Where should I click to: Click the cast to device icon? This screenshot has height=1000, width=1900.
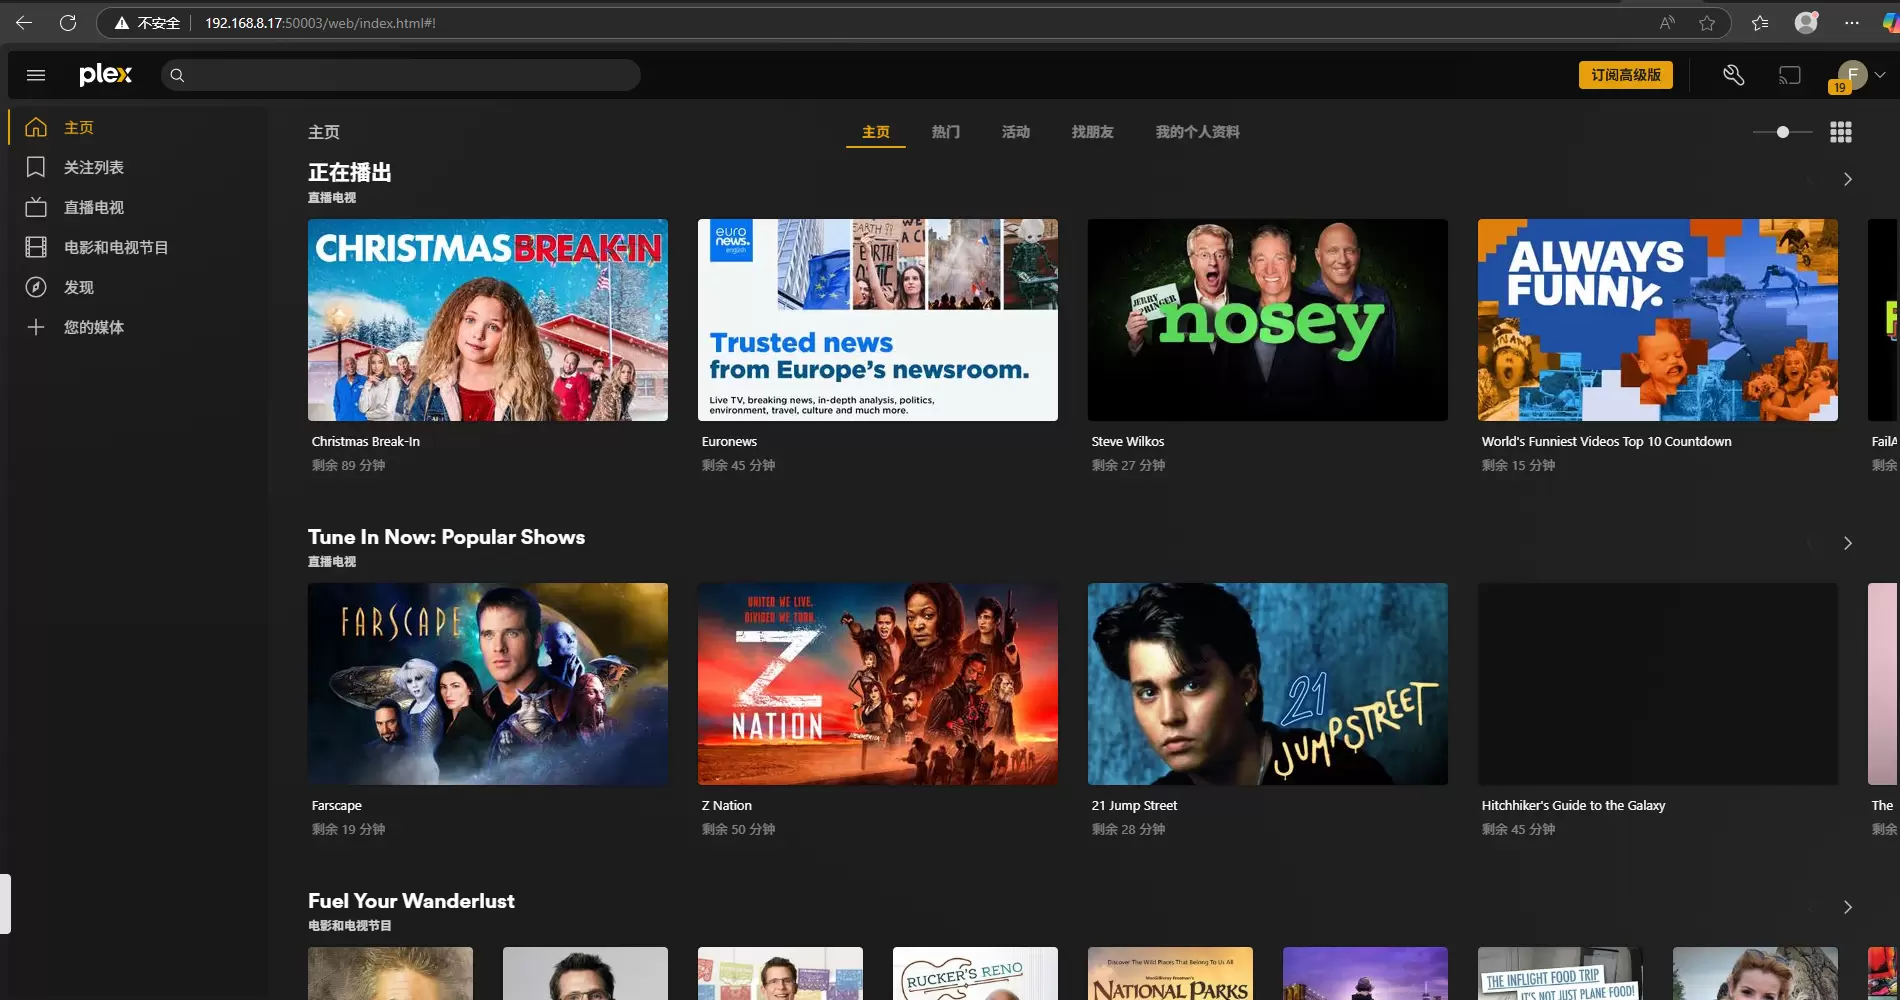pos(1789,75)
